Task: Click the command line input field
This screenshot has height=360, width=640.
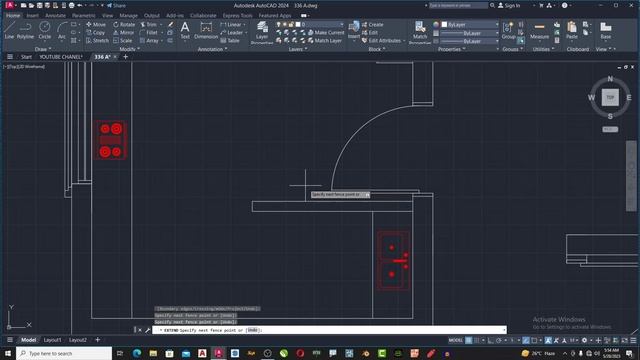Action: (x=329, y=330)
